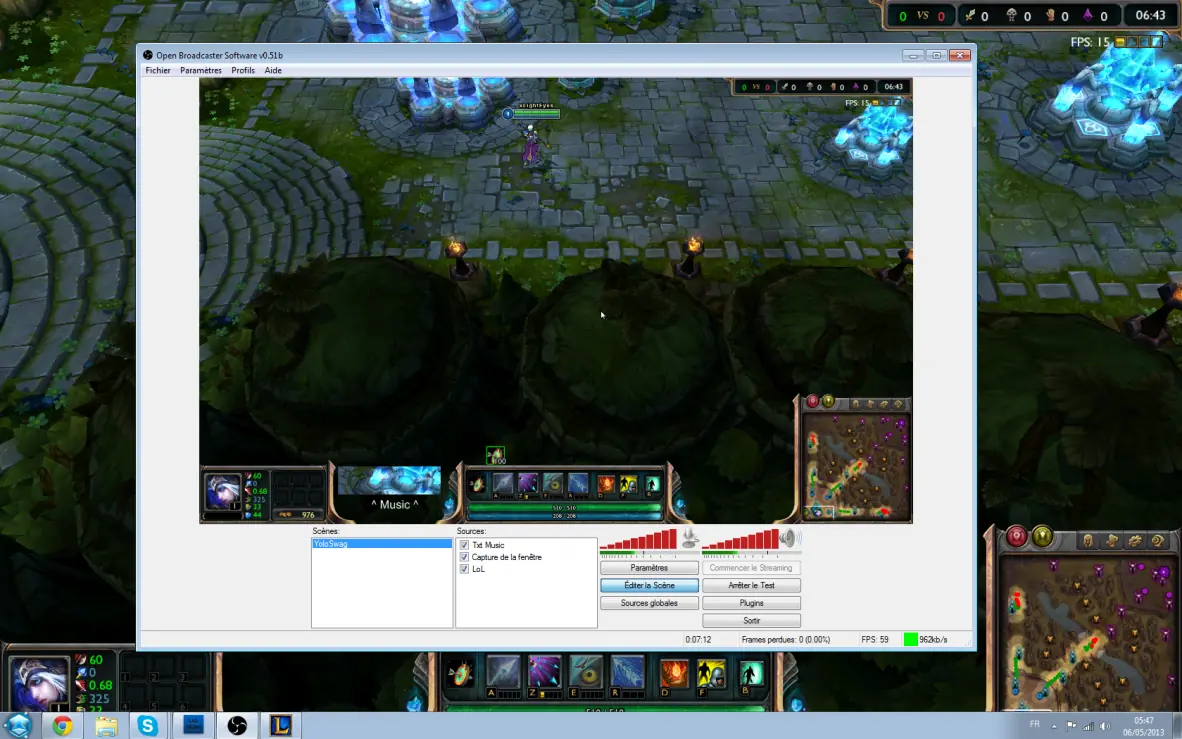Cast the Z ability in the game HUD
Viewport: 1182px width, 739px height.
(x=544, y=673)
